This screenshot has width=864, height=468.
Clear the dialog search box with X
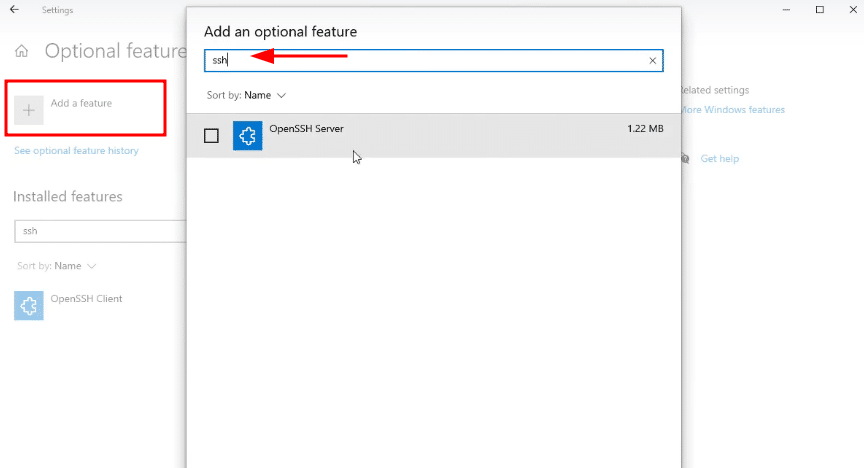click(x=653, y=61)
